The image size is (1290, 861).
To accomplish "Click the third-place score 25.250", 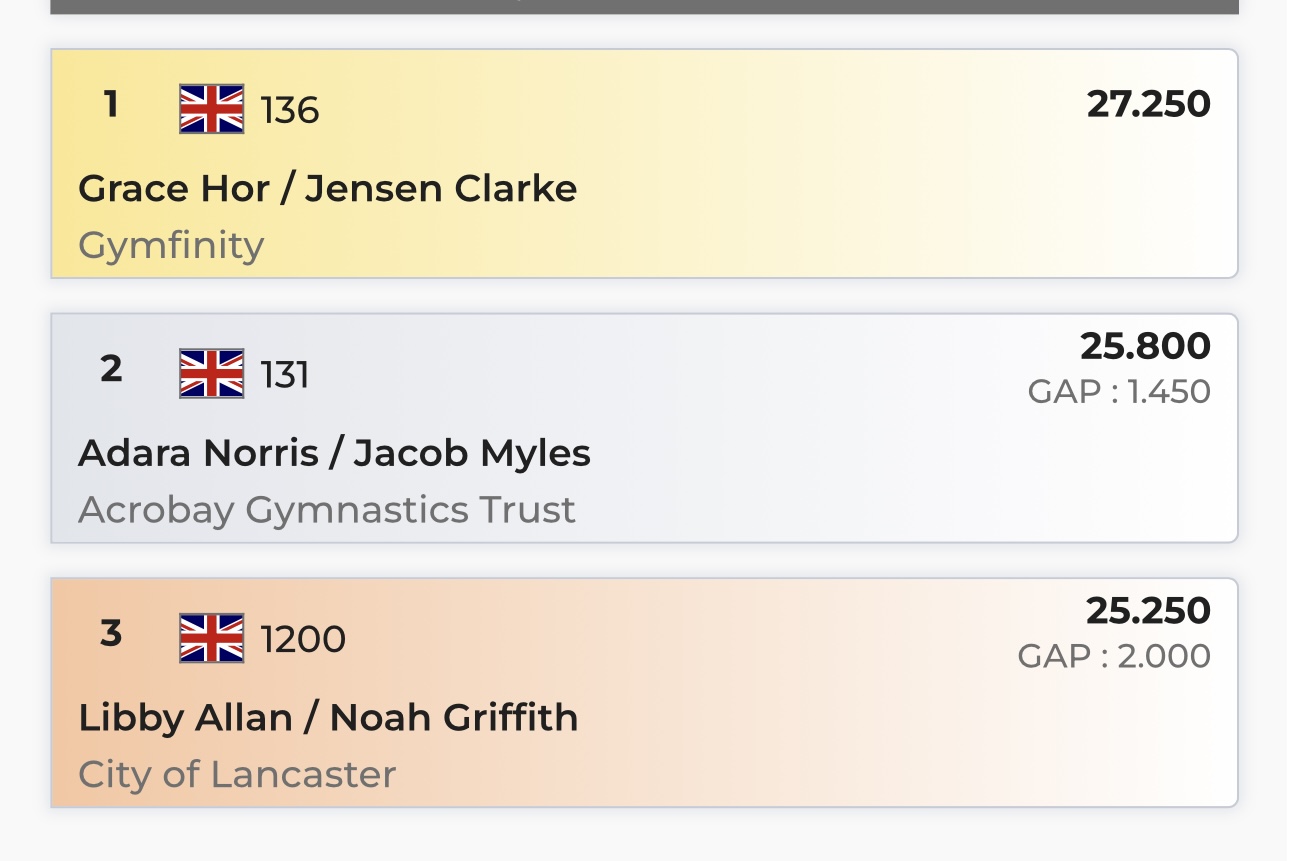I will (x=1148, y=611).
